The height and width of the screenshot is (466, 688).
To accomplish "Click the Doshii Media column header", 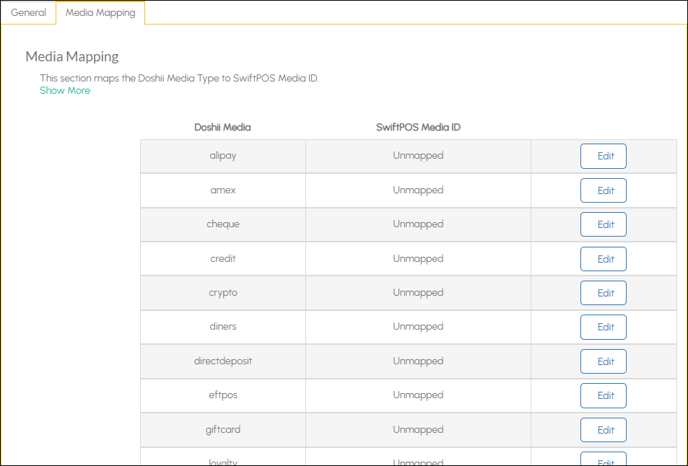I will [x=222, y=127].
